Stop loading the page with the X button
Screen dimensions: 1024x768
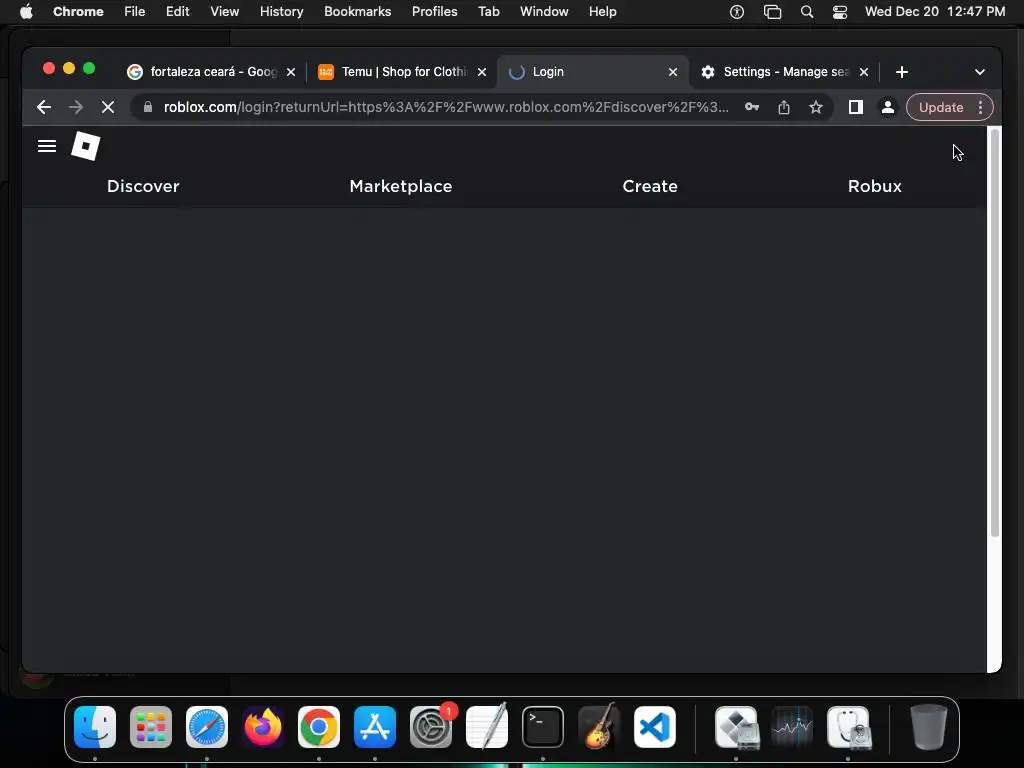108,107
